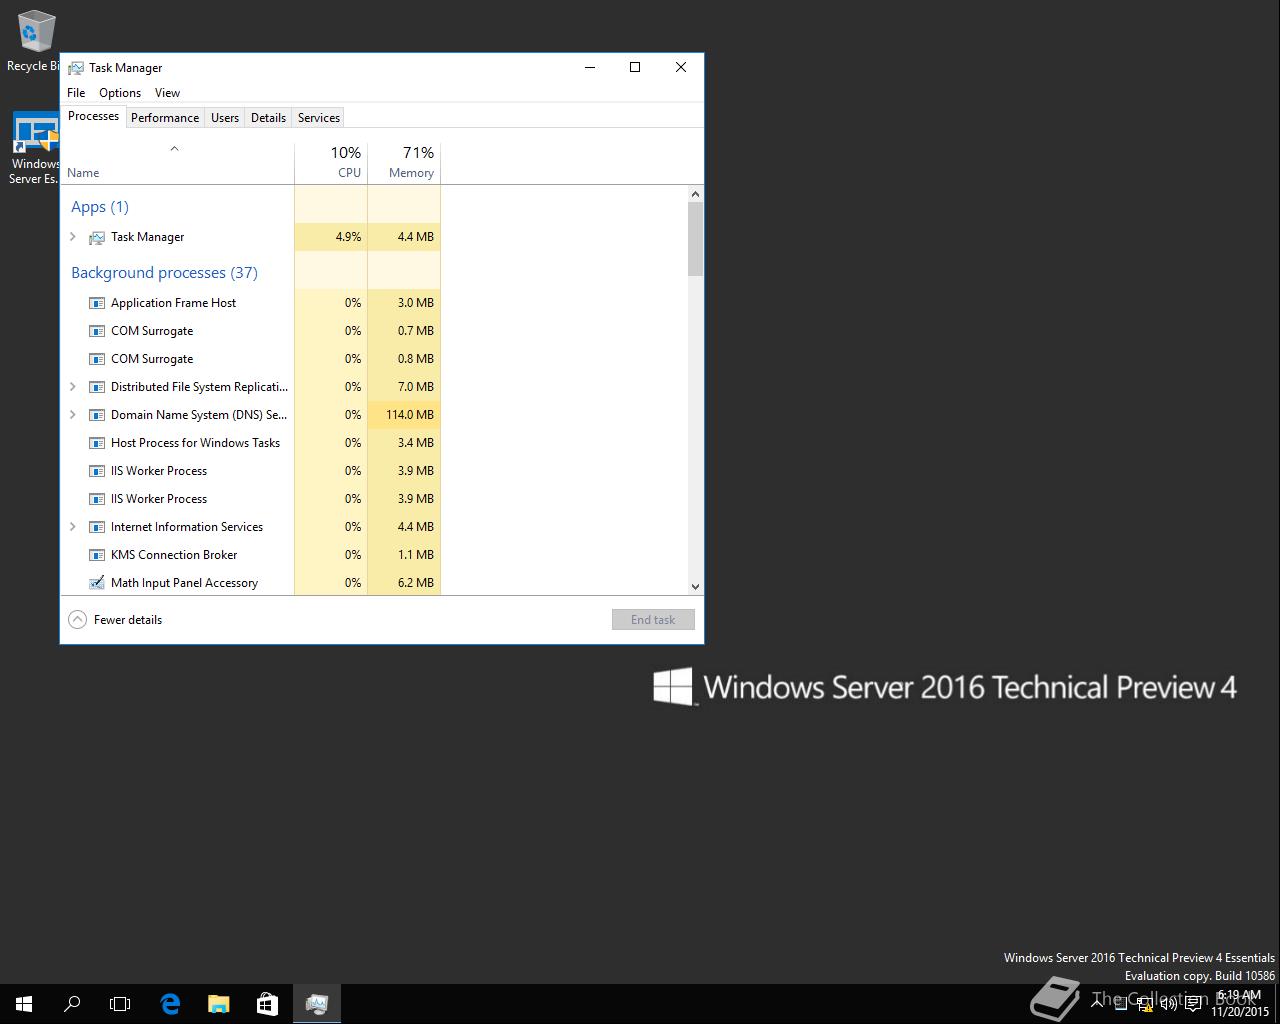The image size is (1280, 1024).
Task: Click the Math Input Panel Accessory icon
Action: coord(97,583)
